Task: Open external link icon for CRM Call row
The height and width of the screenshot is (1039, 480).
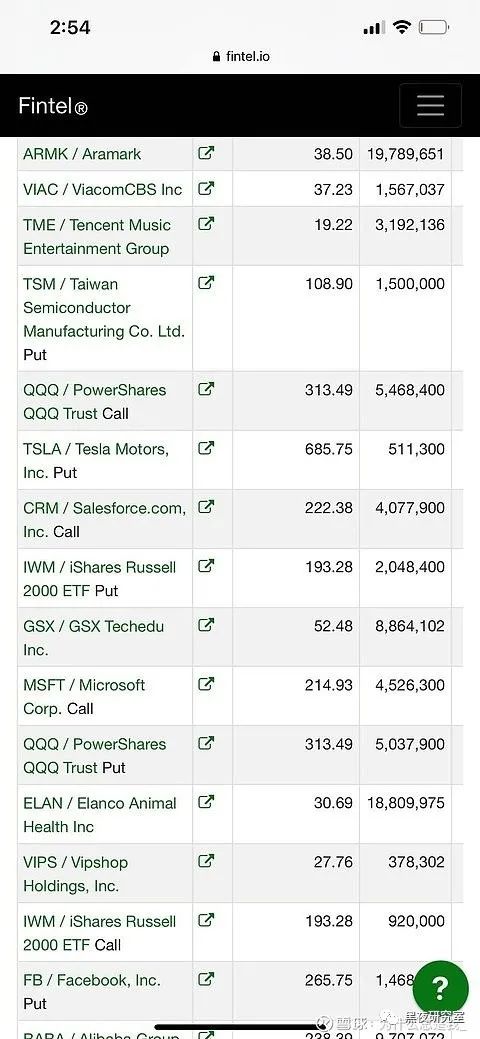Action: (206, 507)
